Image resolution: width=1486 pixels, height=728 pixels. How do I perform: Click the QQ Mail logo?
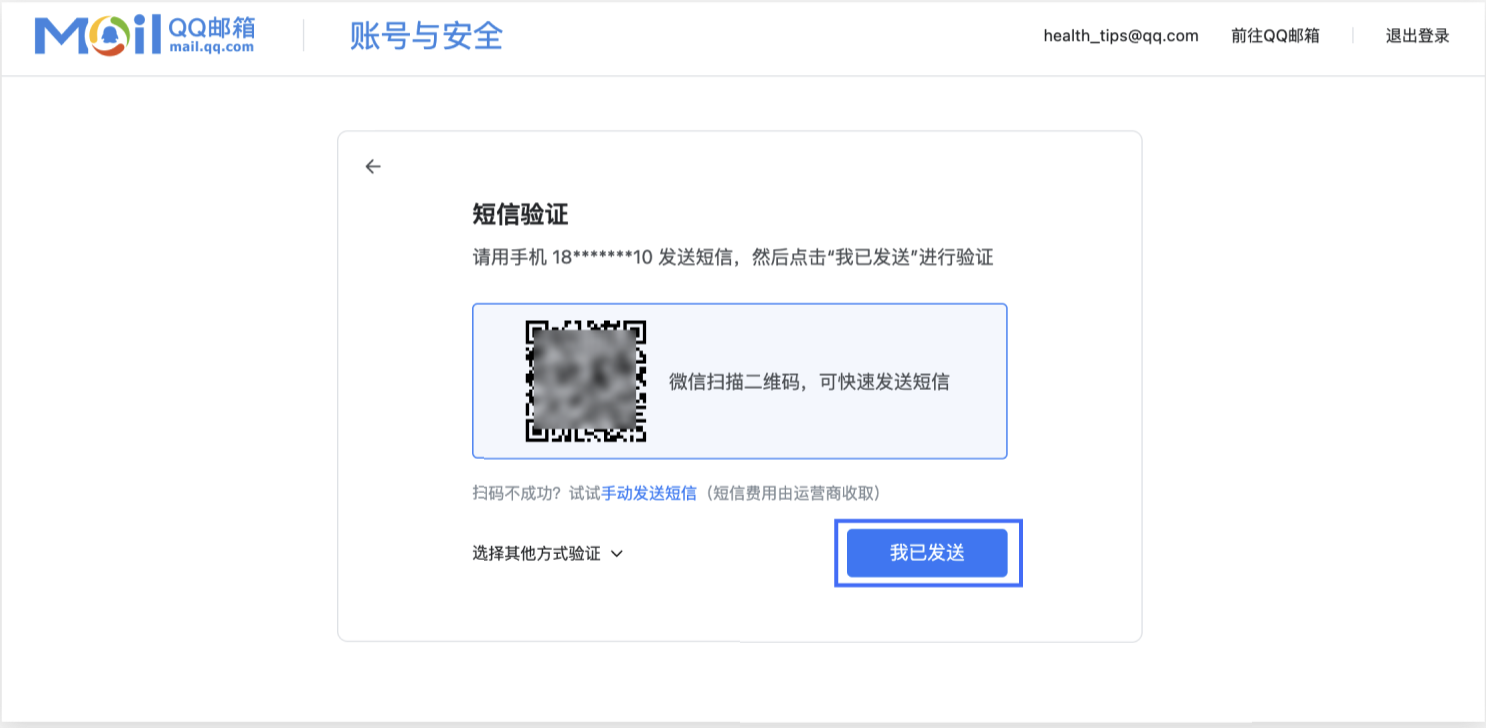click(x=143, y=36)
